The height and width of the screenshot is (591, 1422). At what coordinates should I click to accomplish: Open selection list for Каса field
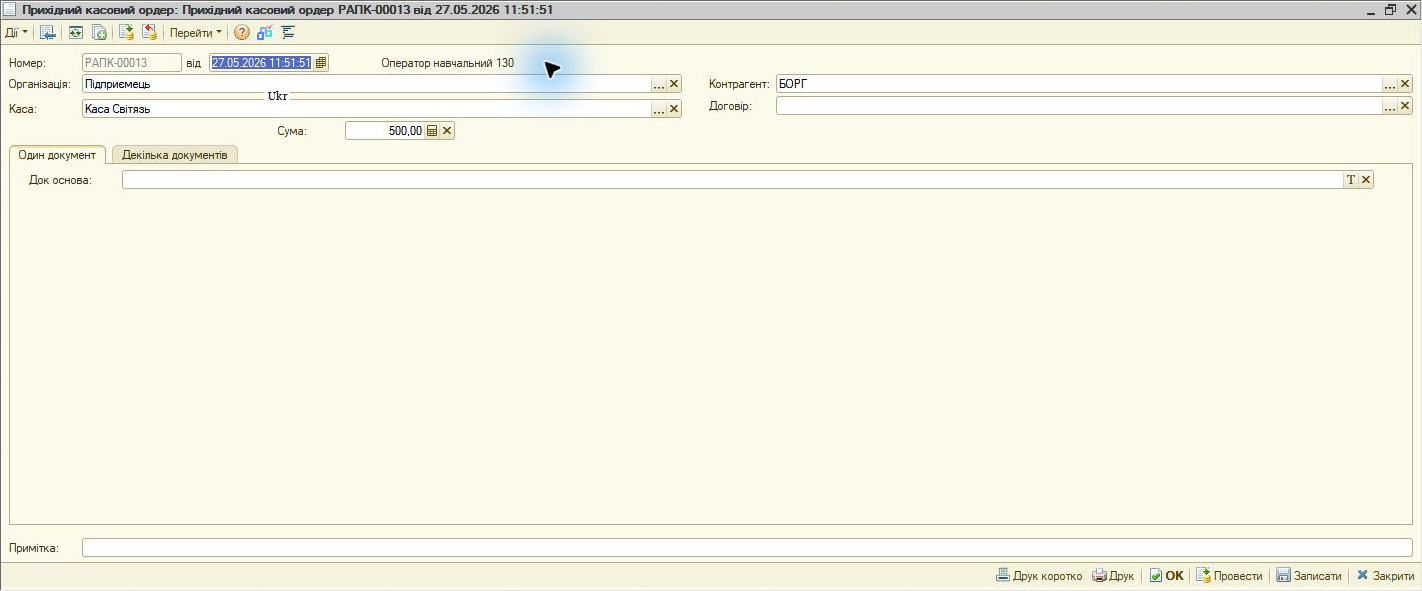(x=659, y=109)
